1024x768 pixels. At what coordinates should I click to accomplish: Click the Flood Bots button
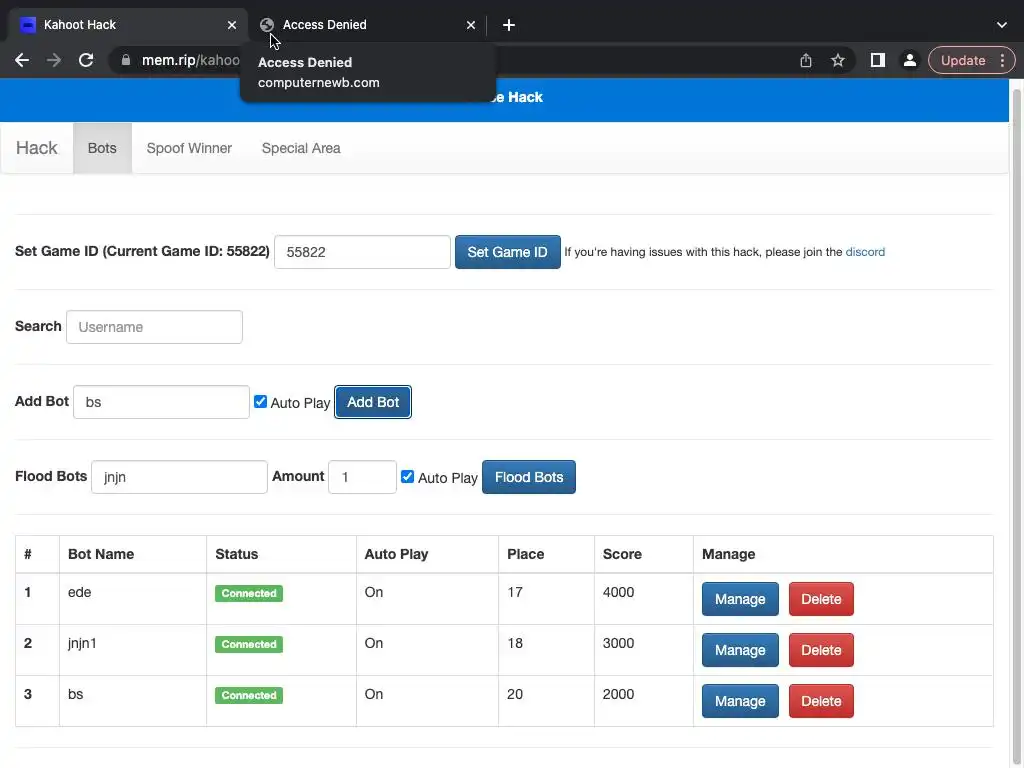tap(528, 477)
